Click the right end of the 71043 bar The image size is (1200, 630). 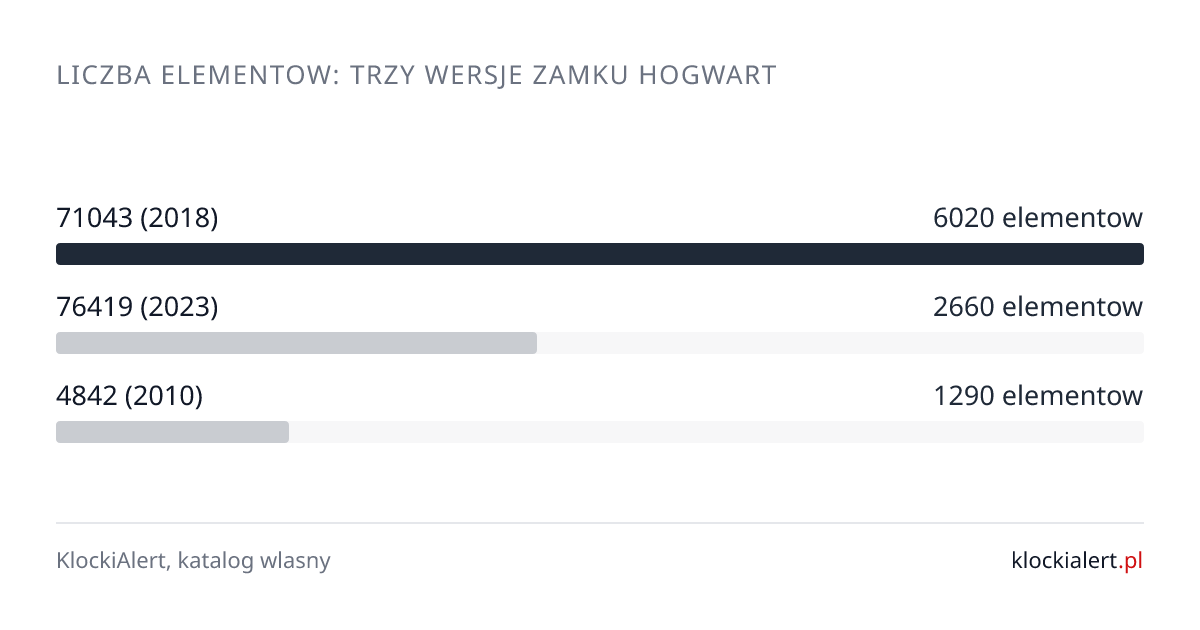(x=1136, y=254)
